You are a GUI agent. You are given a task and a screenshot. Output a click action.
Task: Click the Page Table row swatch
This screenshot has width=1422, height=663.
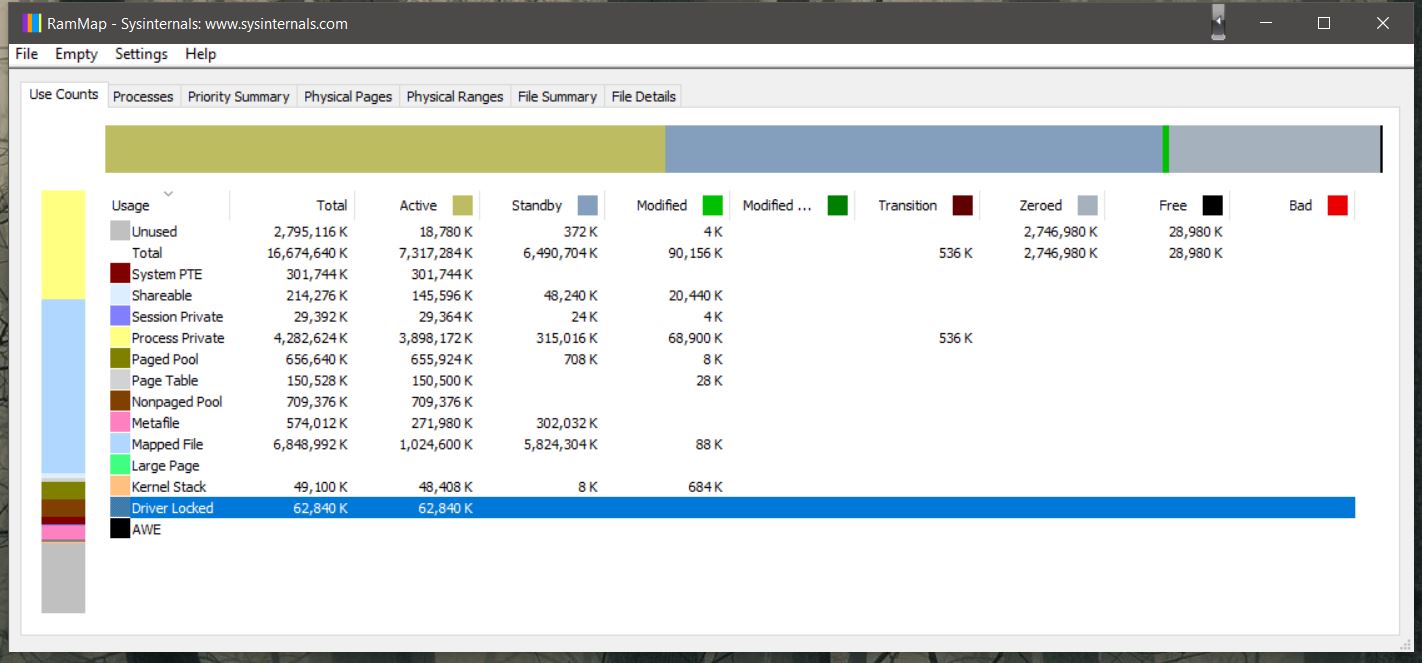pyautogui.click(x=120, y=380)
